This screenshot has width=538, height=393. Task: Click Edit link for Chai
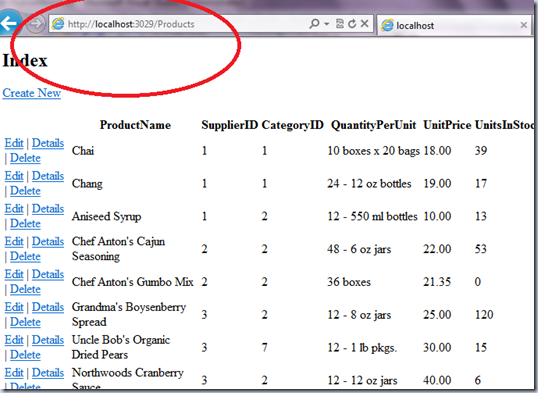(x=14, y=143)
